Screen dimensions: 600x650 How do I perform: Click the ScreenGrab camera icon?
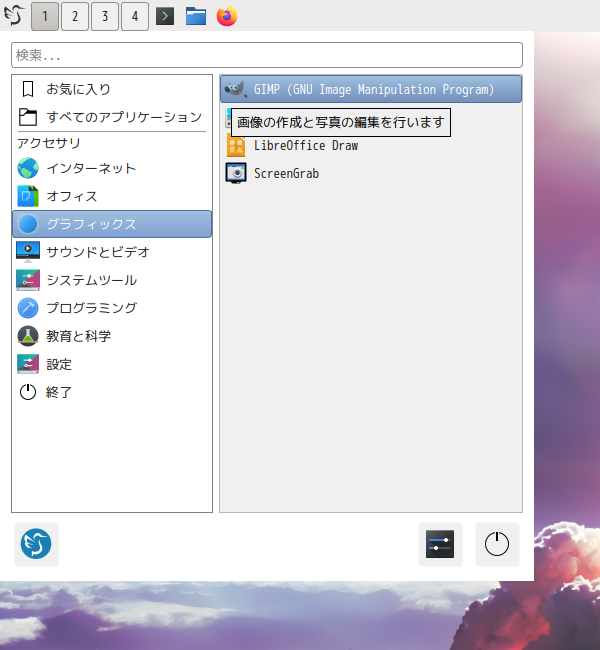236,173
